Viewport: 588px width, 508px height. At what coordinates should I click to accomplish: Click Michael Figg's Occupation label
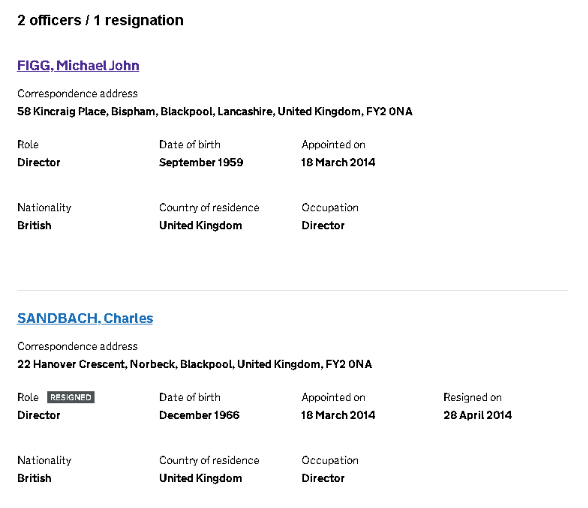(x=330, y=208)
